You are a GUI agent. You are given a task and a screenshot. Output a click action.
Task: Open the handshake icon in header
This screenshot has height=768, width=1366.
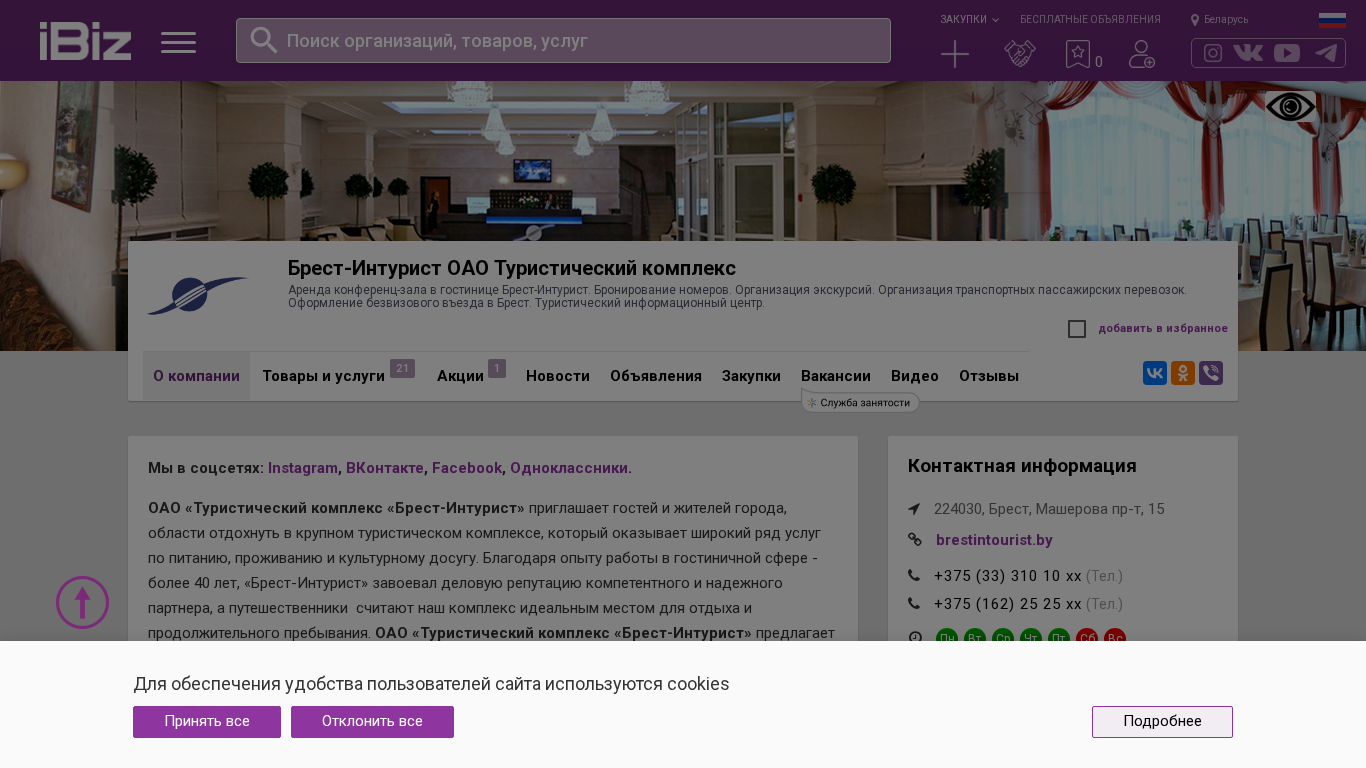[x=1020, y=54]
